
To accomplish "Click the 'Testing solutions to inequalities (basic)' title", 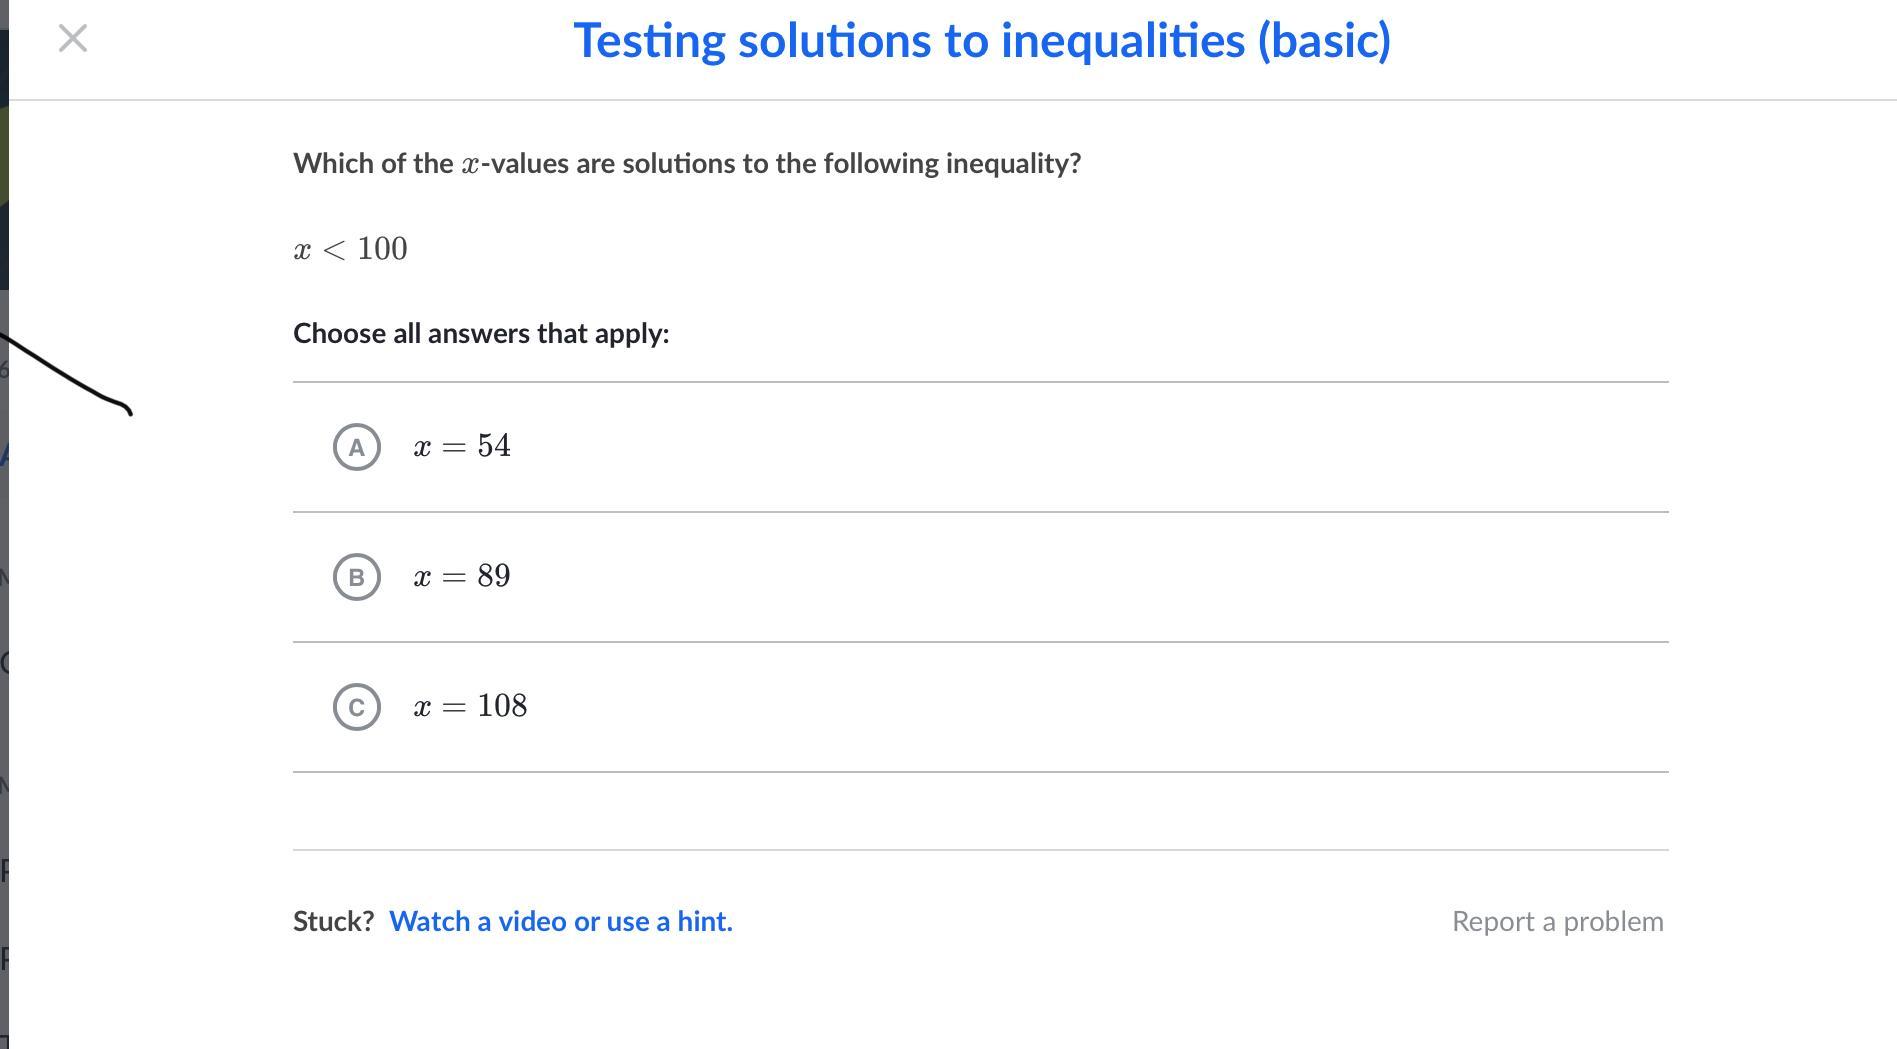I will (x=981, y=41).
